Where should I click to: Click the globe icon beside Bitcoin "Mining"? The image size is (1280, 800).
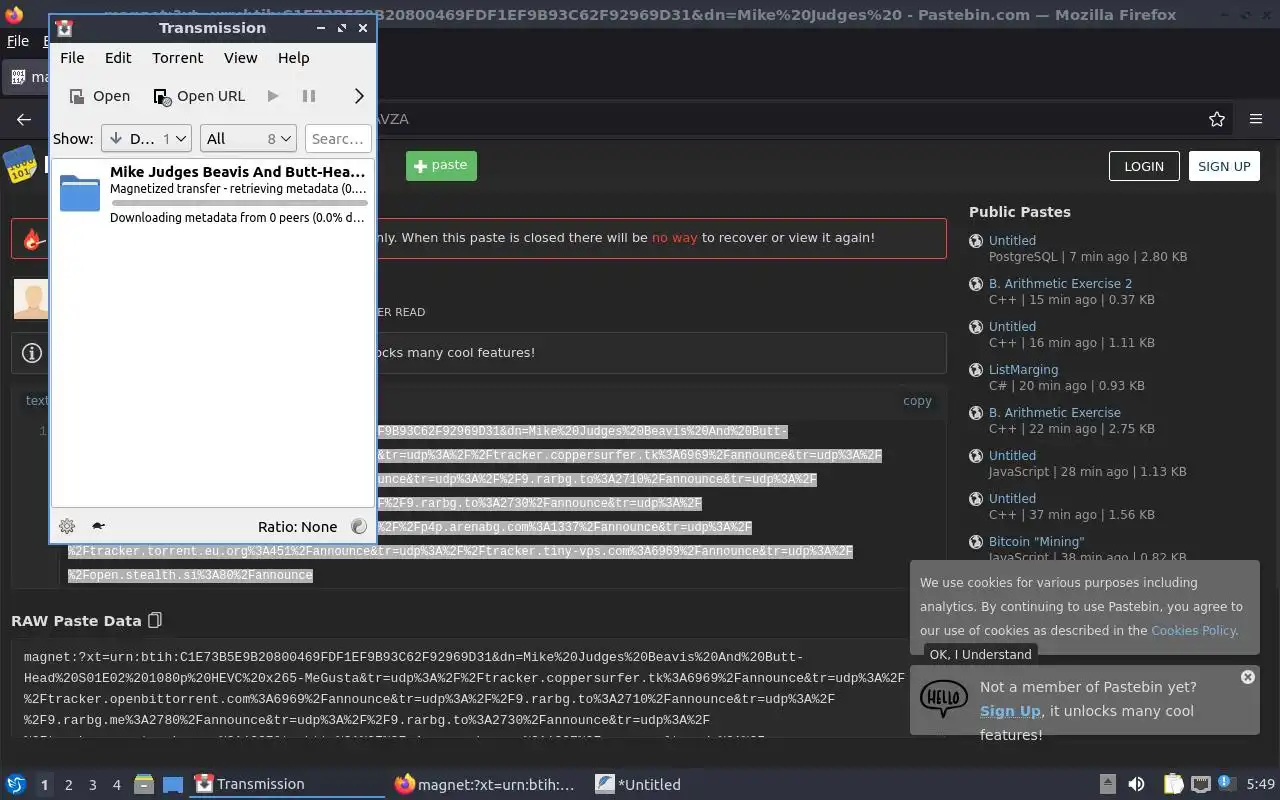coord(976,542)
